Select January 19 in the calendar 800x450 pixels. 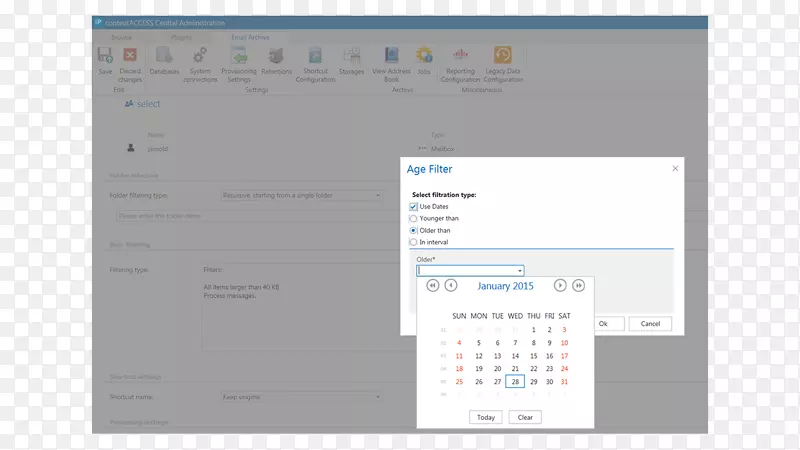479,368
